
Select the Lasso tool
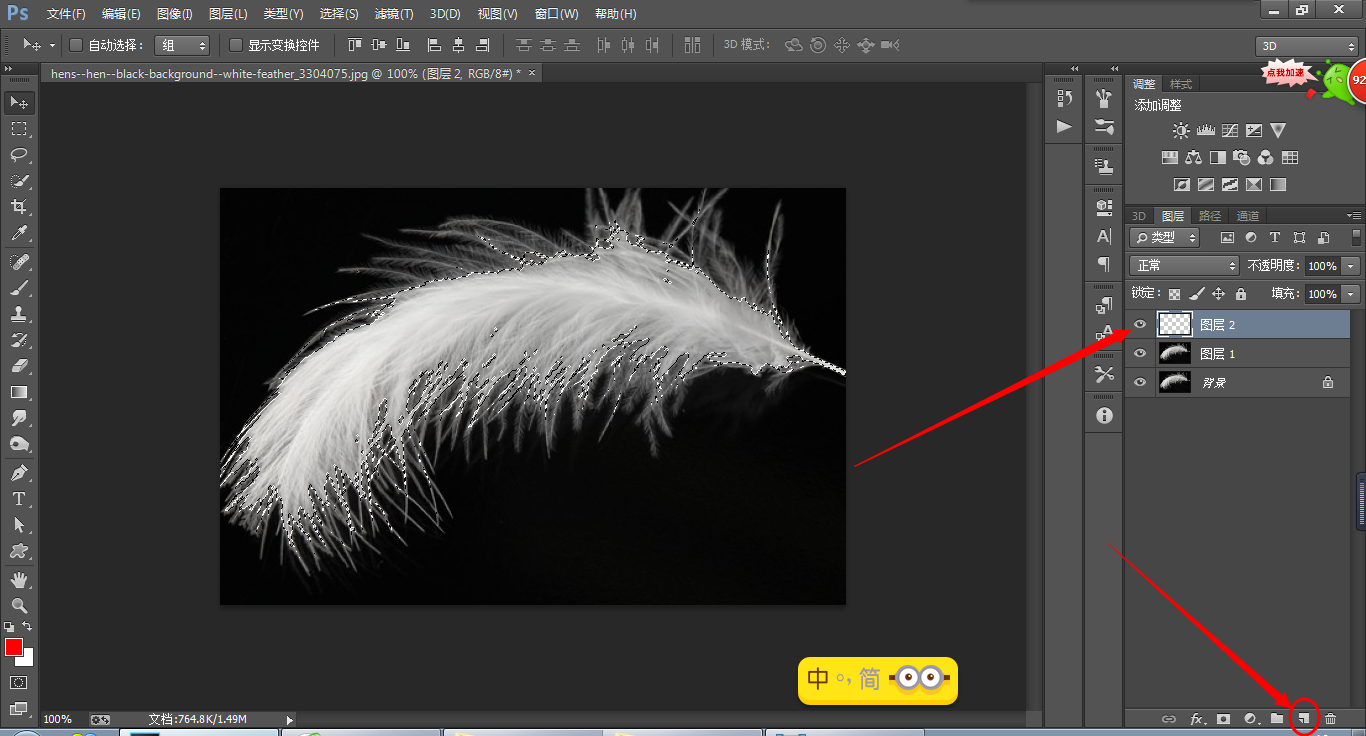[19, 155]
